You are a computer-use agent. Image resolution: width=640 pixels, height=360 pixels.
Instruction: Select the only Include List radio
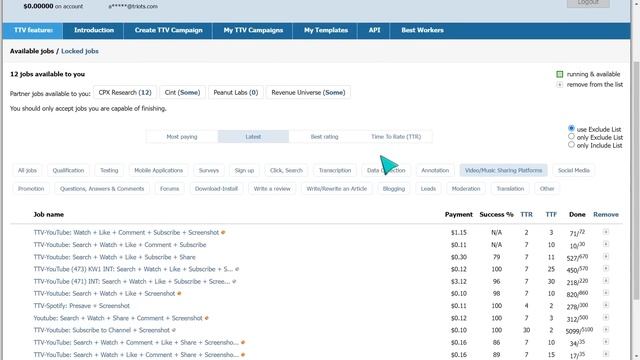(571, 144)
